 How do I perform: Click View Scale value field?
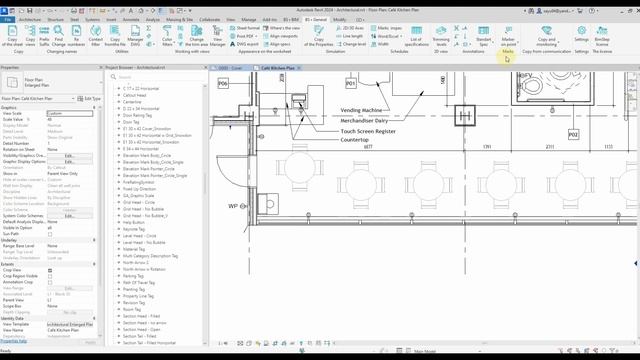coord(70,113)
